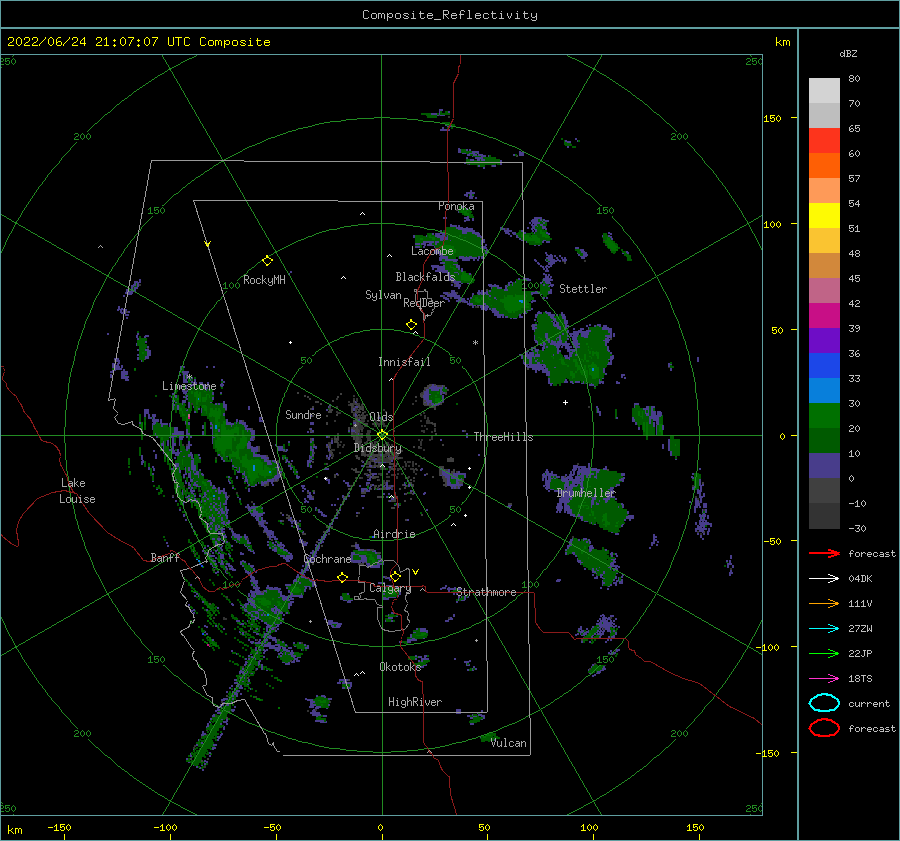The image size is (900, 841).
Task: Pick the bright green 20-30 dBZ swatch
Action: [824, 416]
